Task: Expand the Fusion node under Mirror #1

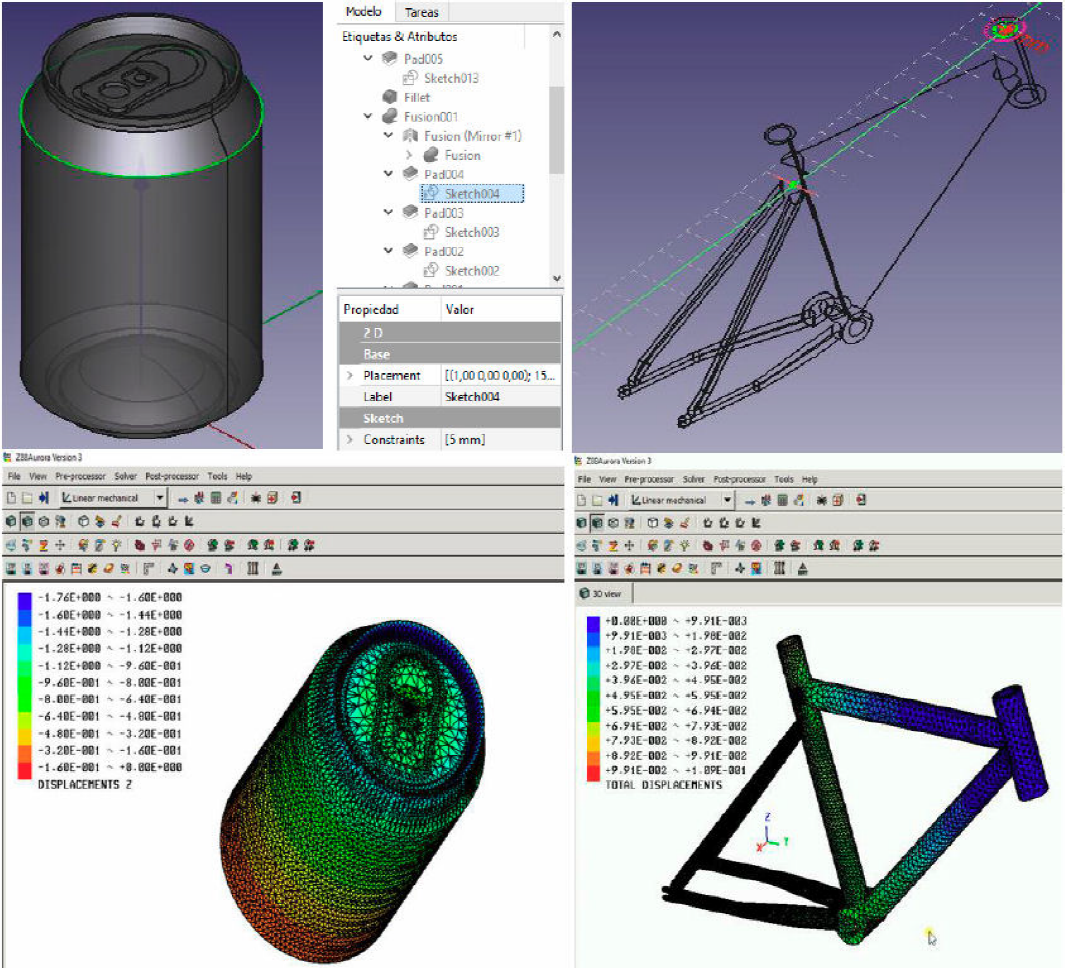Action: 409,155
